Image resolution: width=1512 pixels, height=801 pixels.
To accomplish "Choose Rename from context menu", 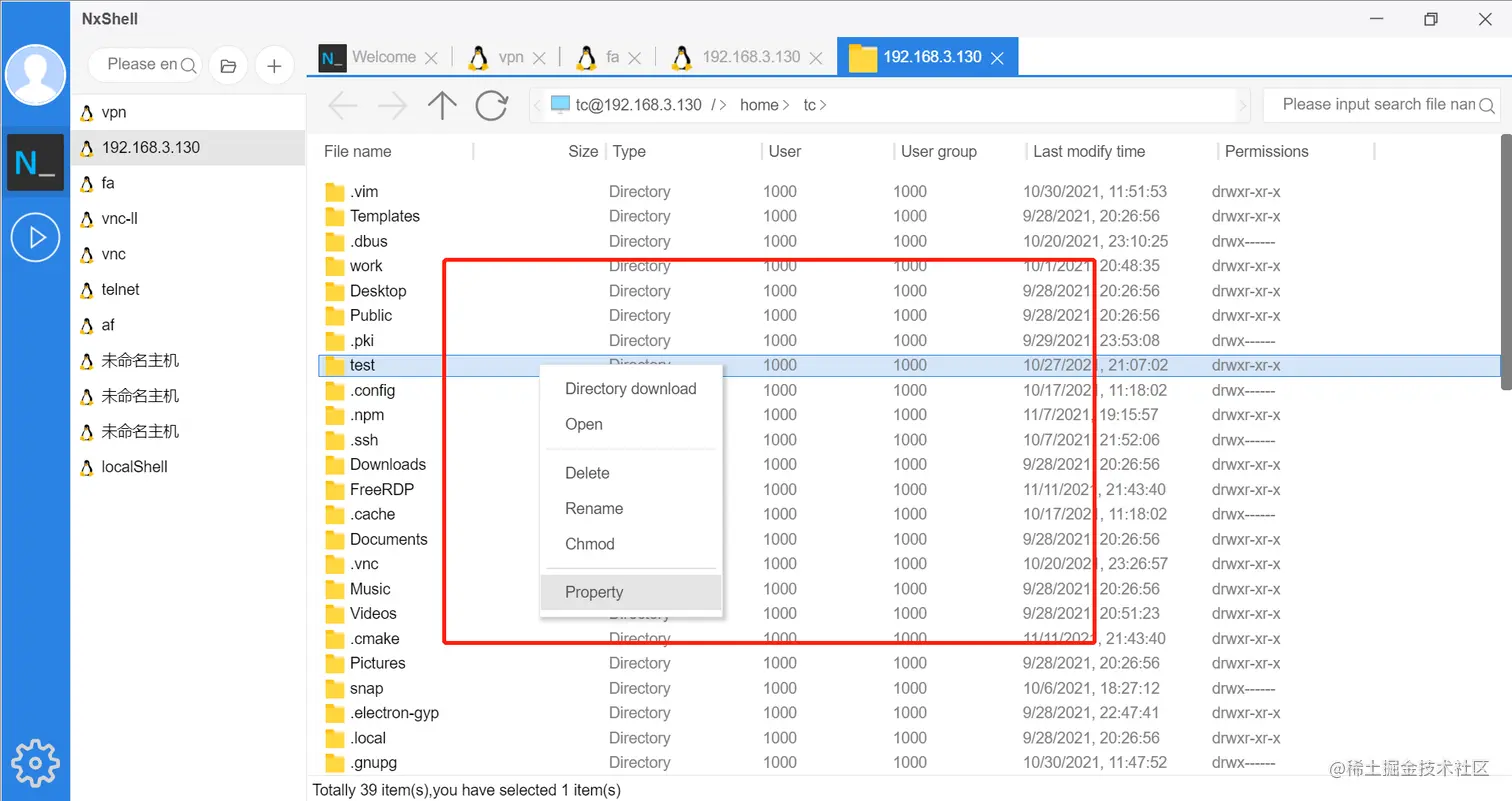I will tap(630, 508).
